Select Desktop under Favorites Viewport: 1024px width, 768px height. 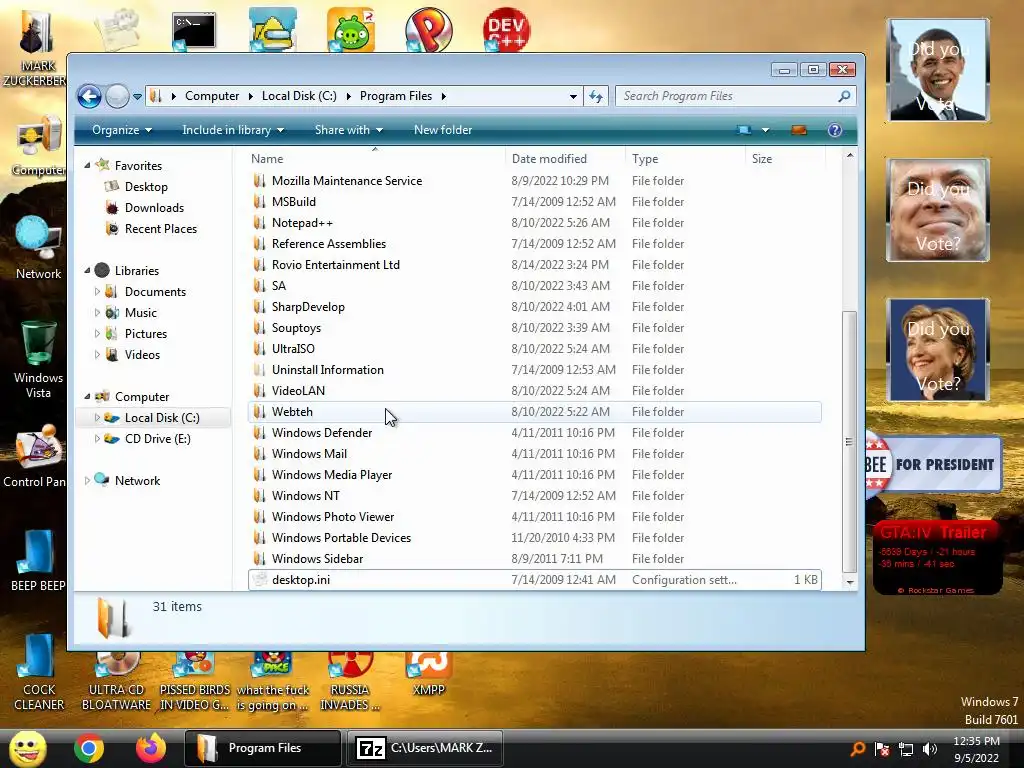click(146, 187)
